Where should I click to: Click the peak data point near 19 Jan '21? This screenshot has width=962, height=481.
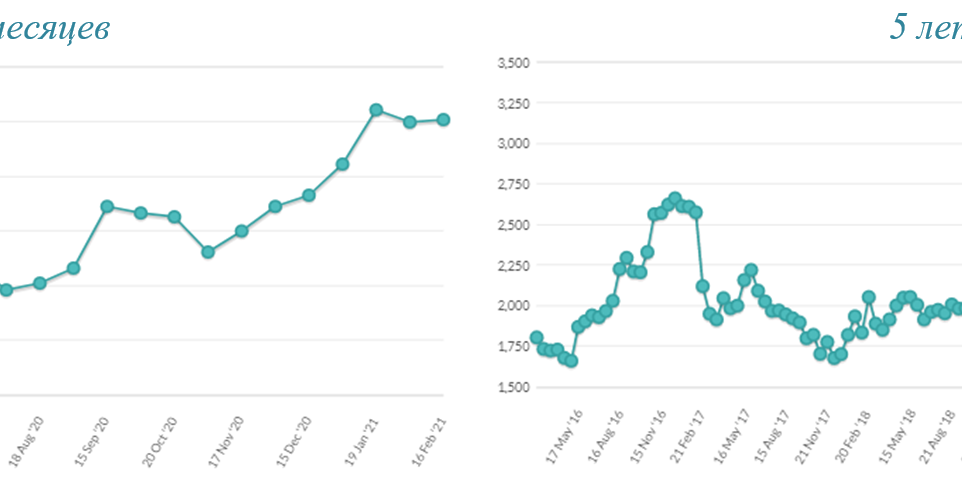pos(376,110)
